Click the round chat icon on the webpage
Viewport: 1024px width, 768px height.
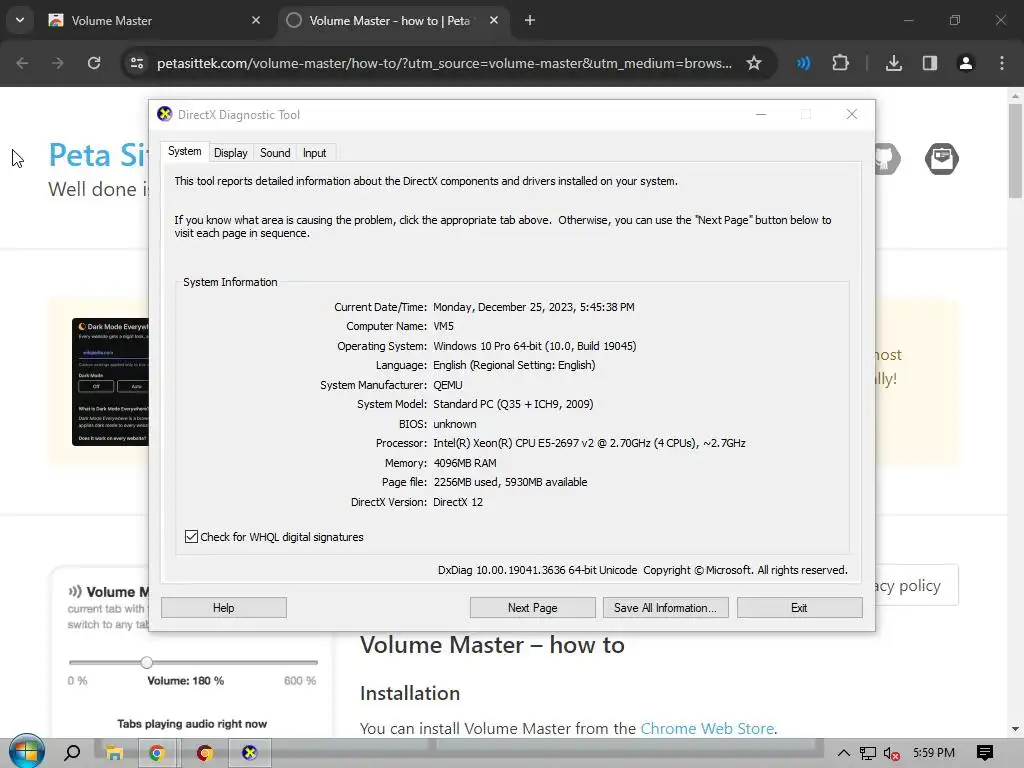[x=941, y=159]
